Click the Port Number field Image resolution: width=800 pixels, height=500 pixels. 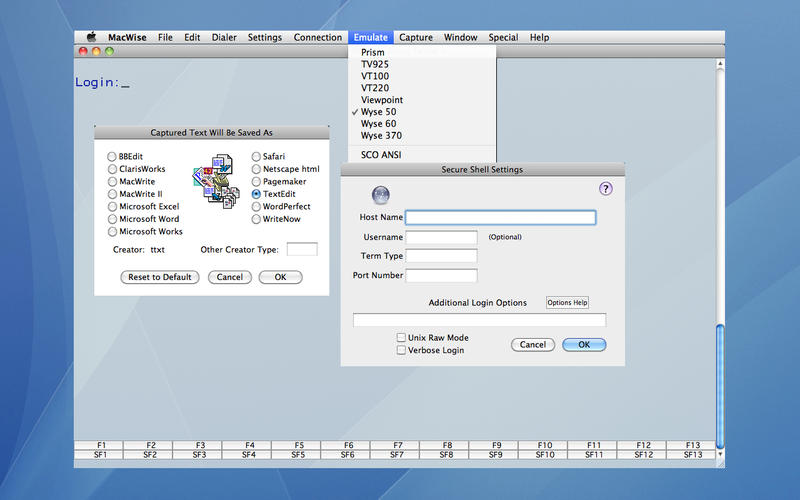click(x=441, y=276)
